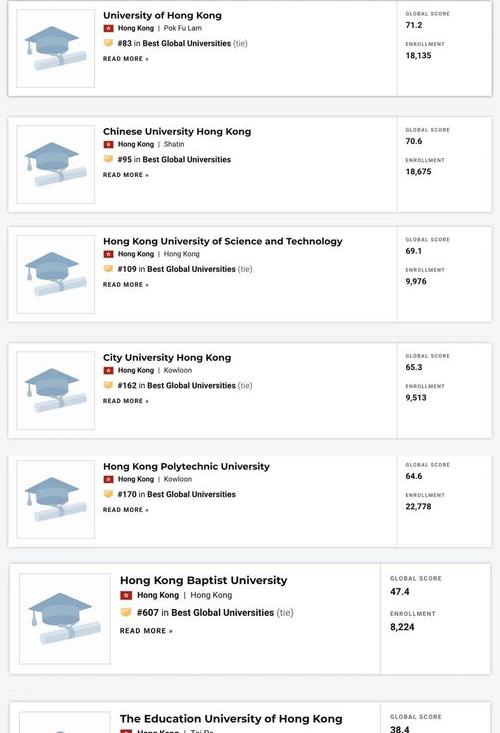Open City University Hong Kong title link

[167, 358]
